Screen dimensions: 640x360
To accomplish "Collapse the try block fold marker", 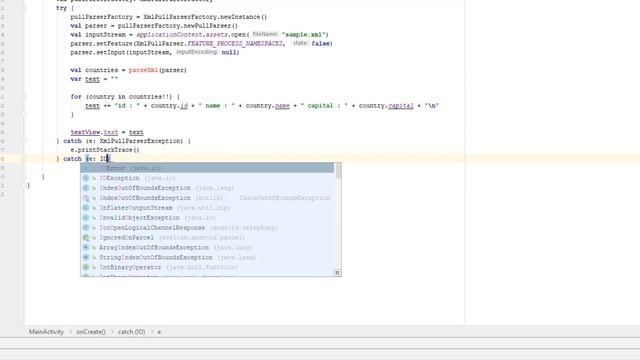I will pyautogui.click(x=24, y=8).
